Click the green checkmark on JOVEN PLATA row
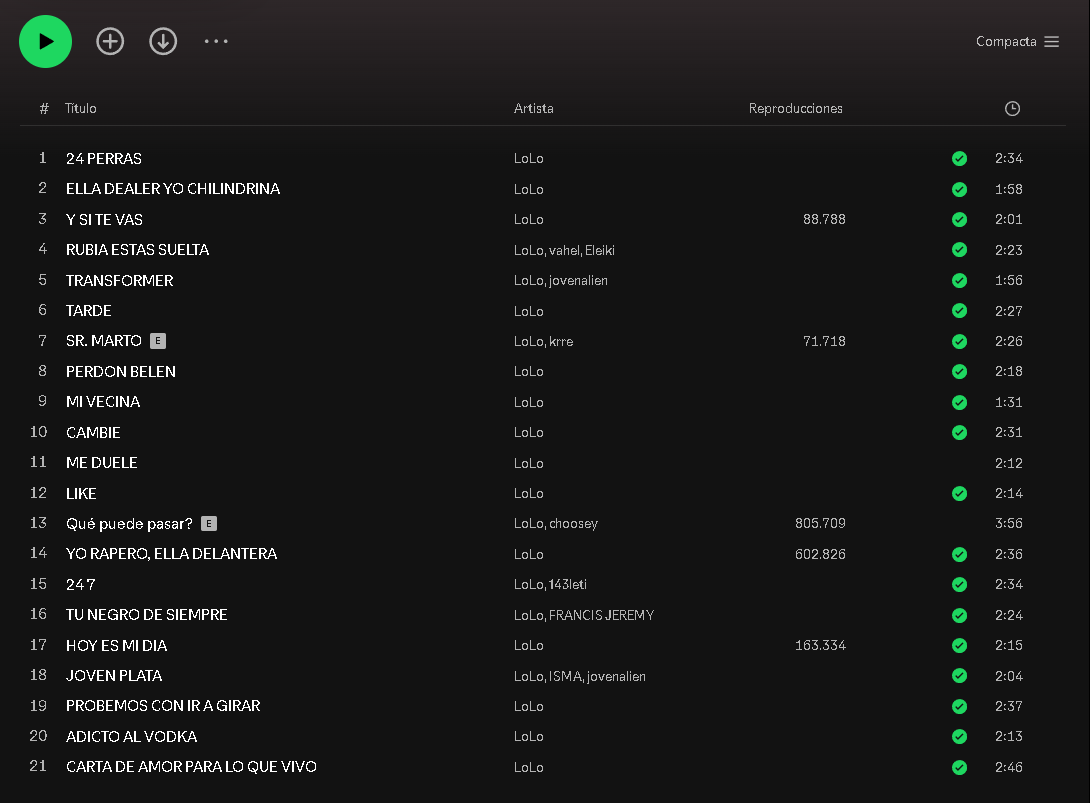The image size is (1090, 803). pyautogui.click(x=959, y=676)
